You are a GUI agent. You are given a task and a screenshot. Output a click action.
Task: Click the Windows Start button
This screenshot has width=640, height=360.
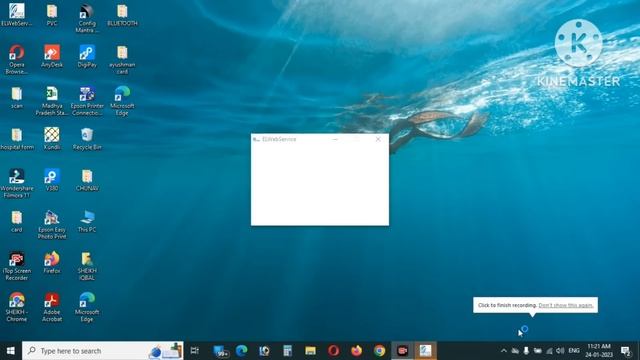pyautogui.click(x=11, y=351)
